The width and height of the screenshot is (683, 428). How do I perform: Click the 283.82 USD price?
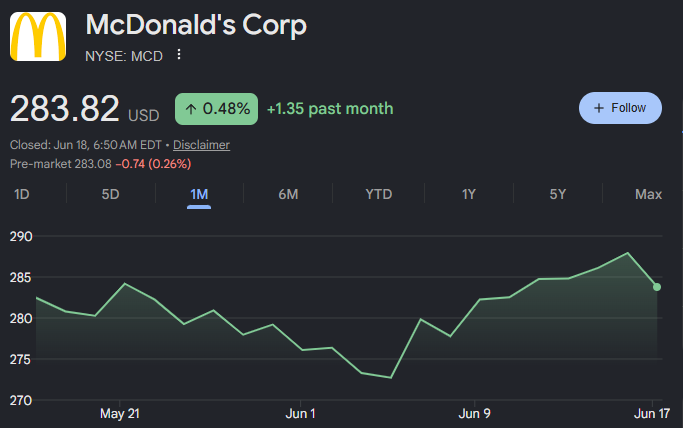[85, 109]
